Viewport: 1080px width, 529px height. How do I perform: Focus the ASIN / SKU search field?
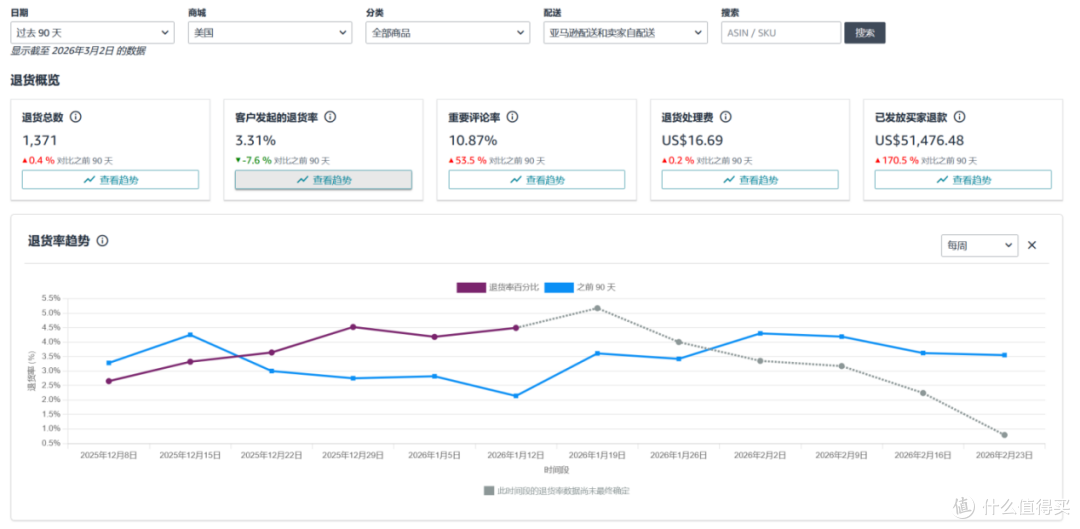(x=781, y=32)
